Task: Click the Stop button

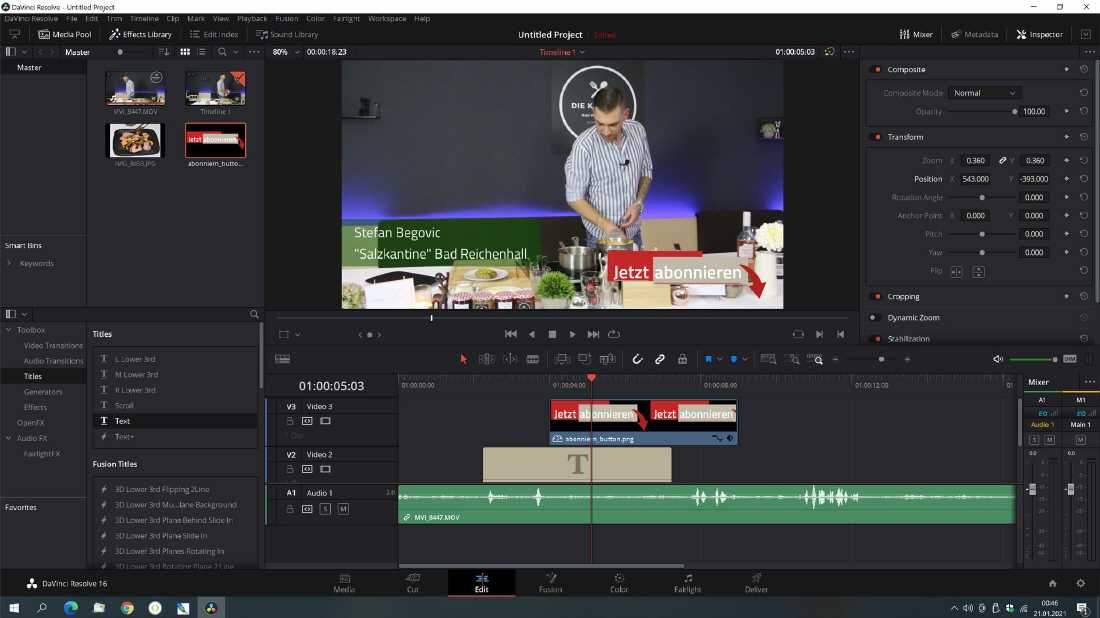Action: point(552,335)
